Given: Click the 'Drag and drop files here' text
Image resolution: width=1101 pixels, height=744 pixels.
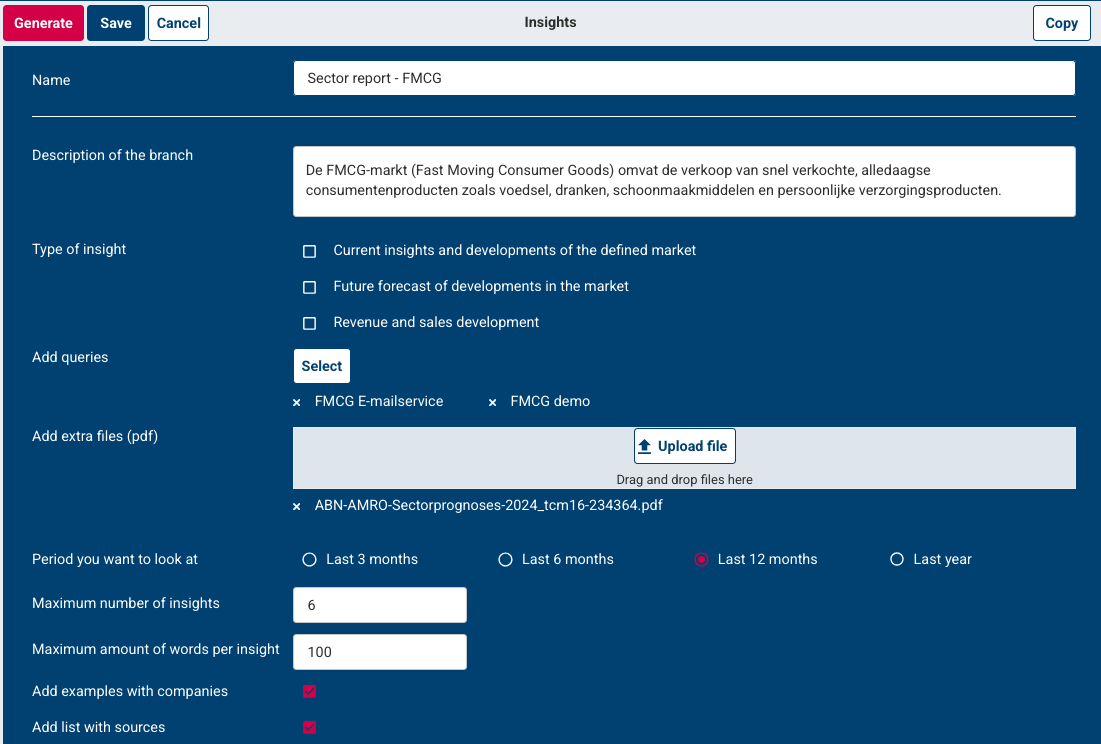Looking at the screenshot, I should pos(685,479).
